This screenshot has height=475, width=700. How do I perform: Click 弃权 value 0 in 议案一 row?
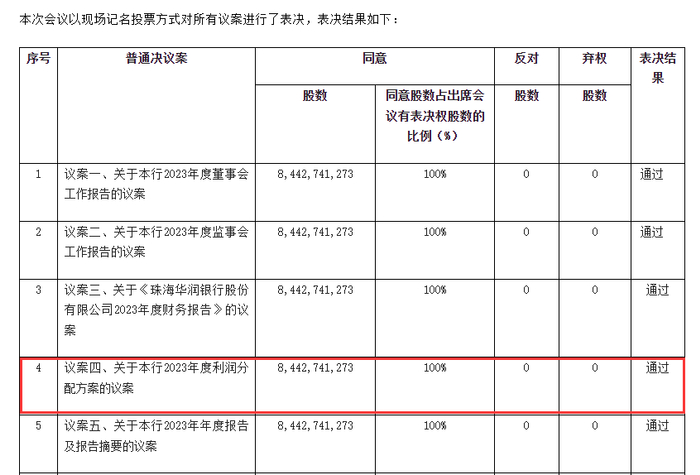coord(595,174)
